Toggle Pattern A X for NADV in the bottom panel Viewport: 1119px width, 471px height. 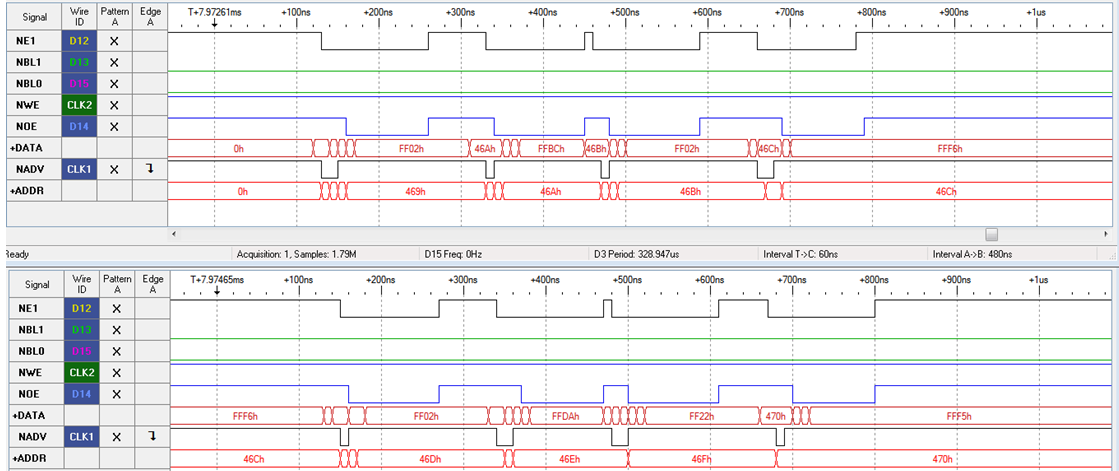117,437
